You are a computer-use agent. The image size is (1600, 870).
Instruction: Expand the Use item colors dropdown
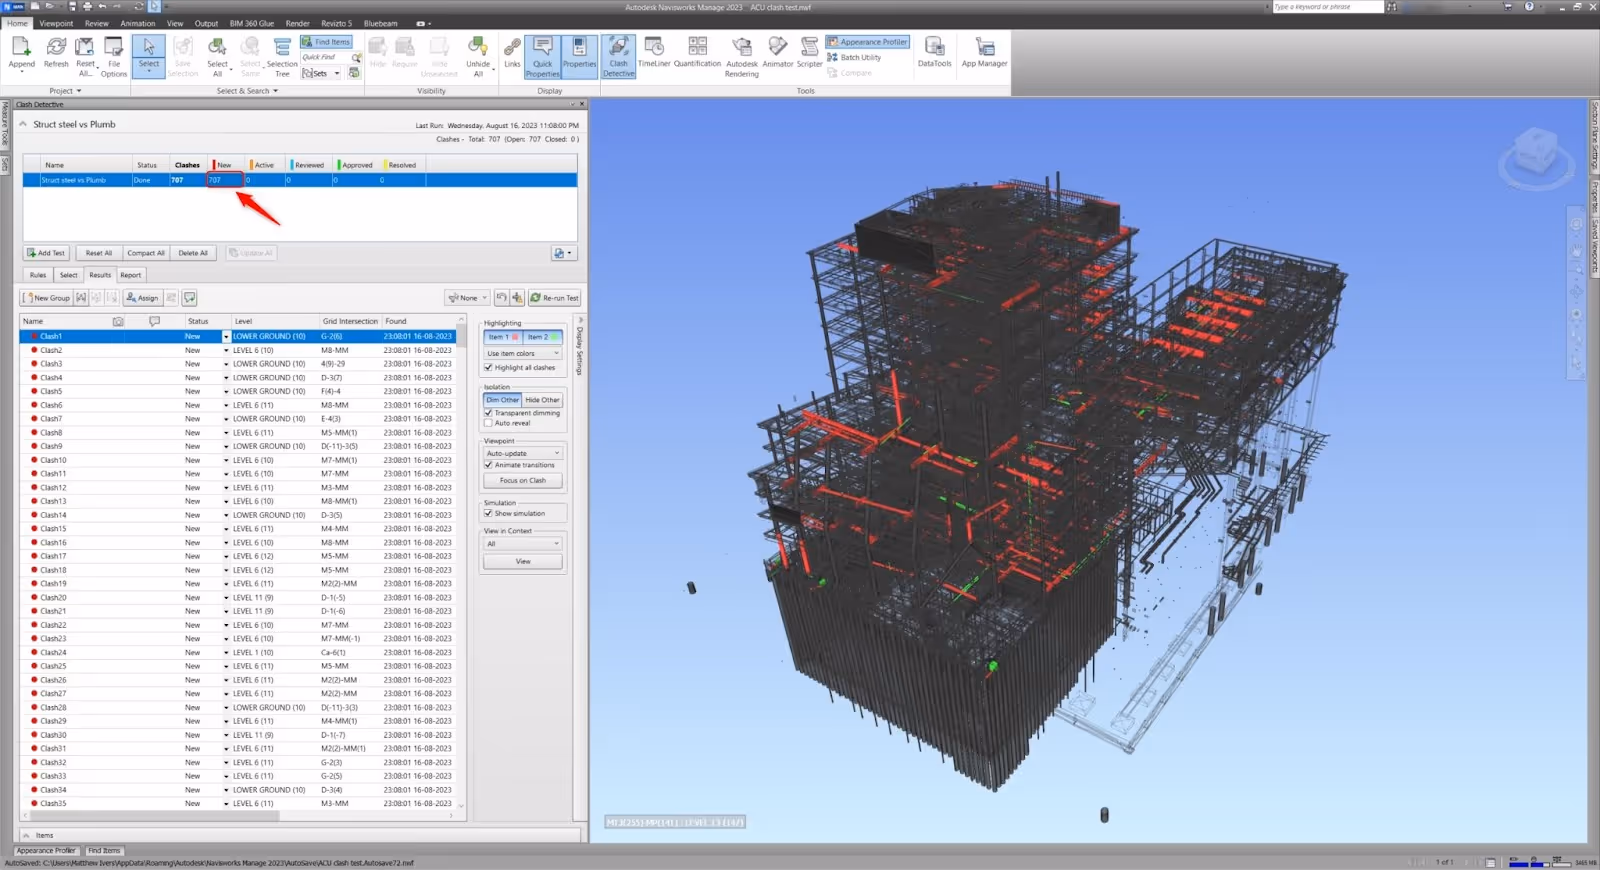(524, 354)
